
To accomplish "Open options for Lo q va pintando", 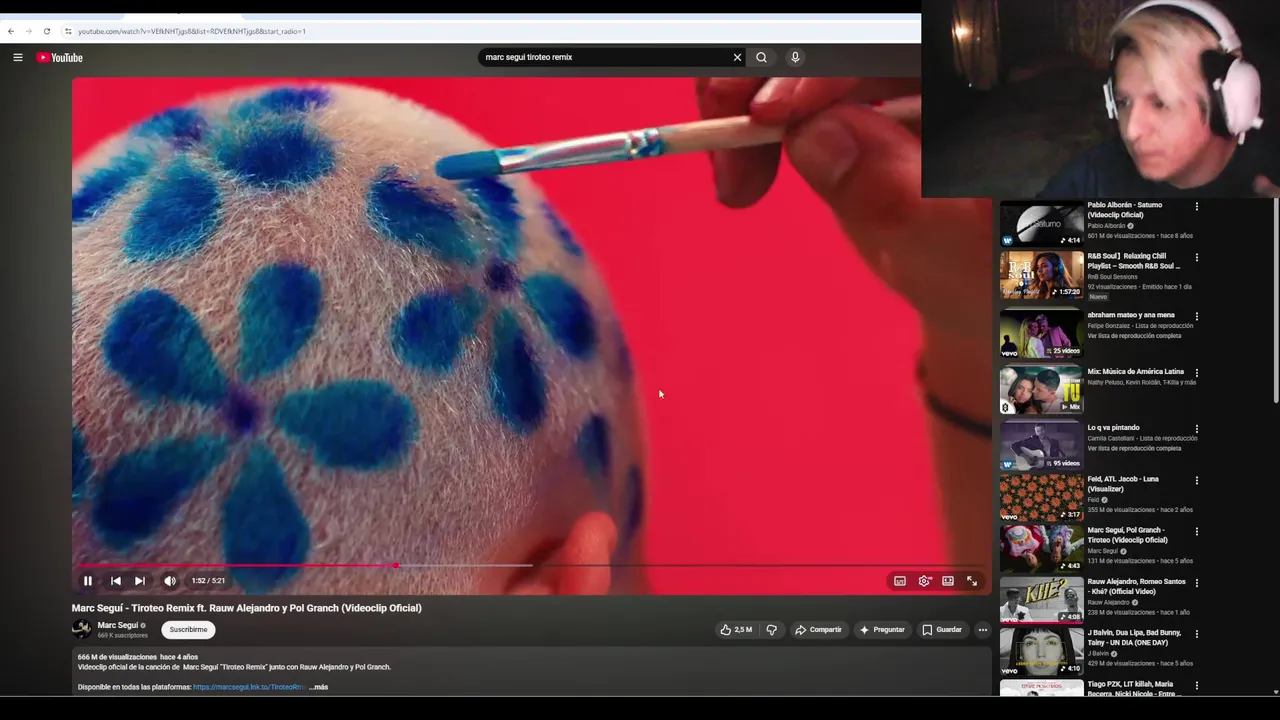I will tap(1197, 428).
